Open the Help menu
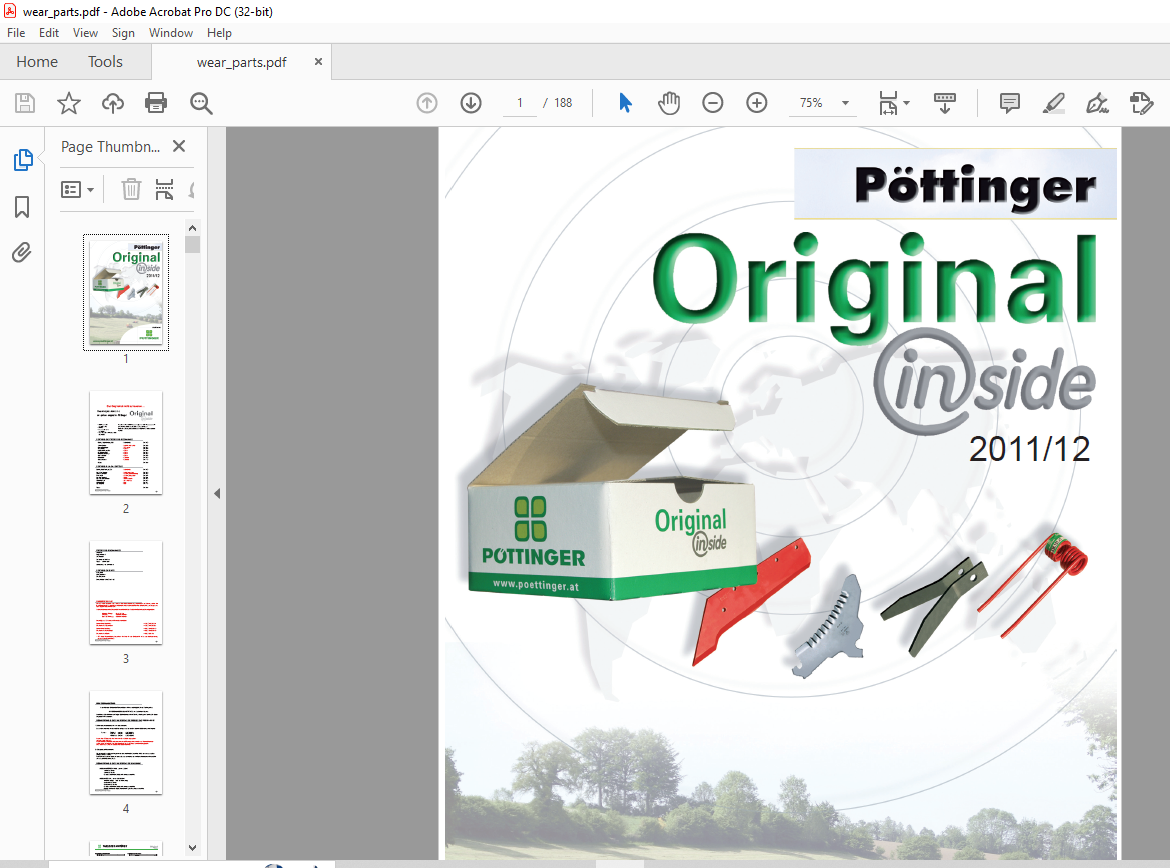Screen dimensions: 1170x868 click(219, 33)
